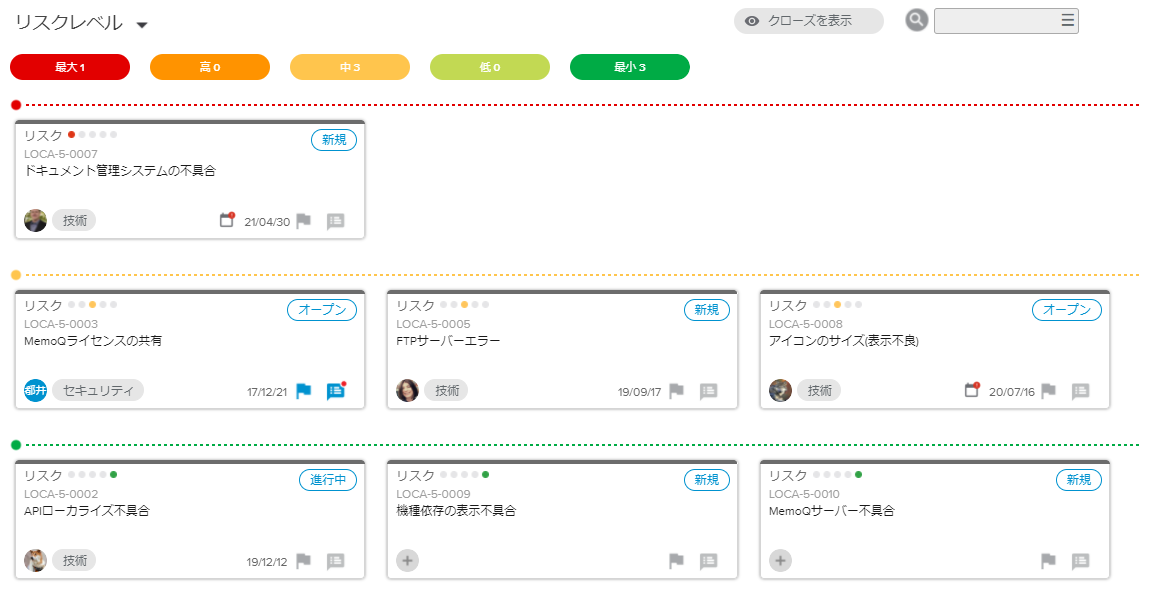Open the search options hamburger menu
The image size is (1150, 592).
[1067, 21]
